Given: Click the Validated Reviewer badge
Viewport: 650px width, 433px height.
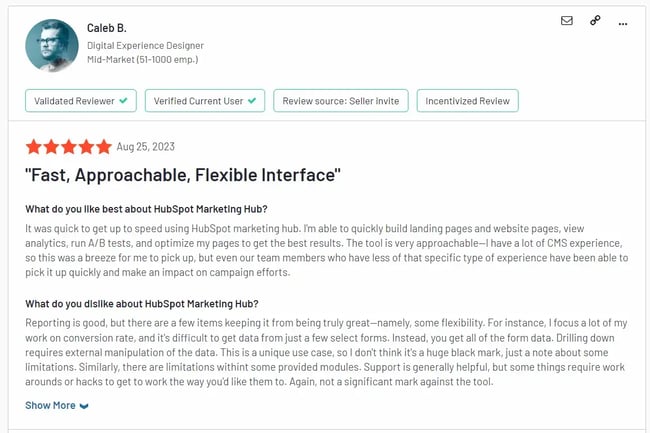Looking at the screenshot, I should (81, 101).
